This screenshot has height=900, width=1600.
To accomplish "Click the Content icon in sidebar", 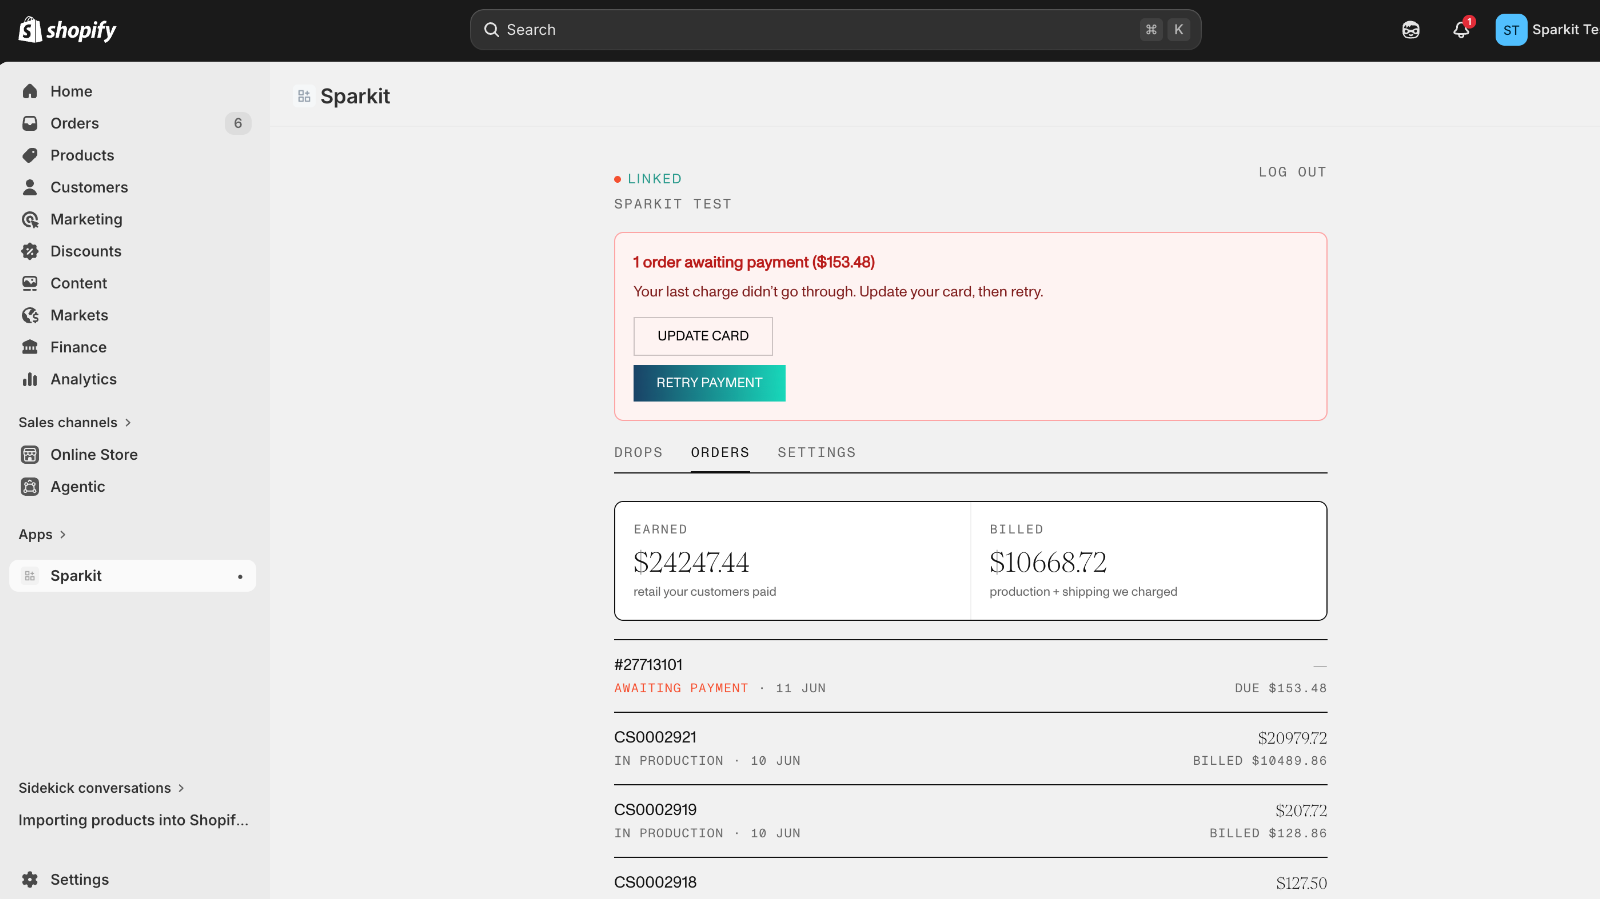I will click(x=30, y=283).
